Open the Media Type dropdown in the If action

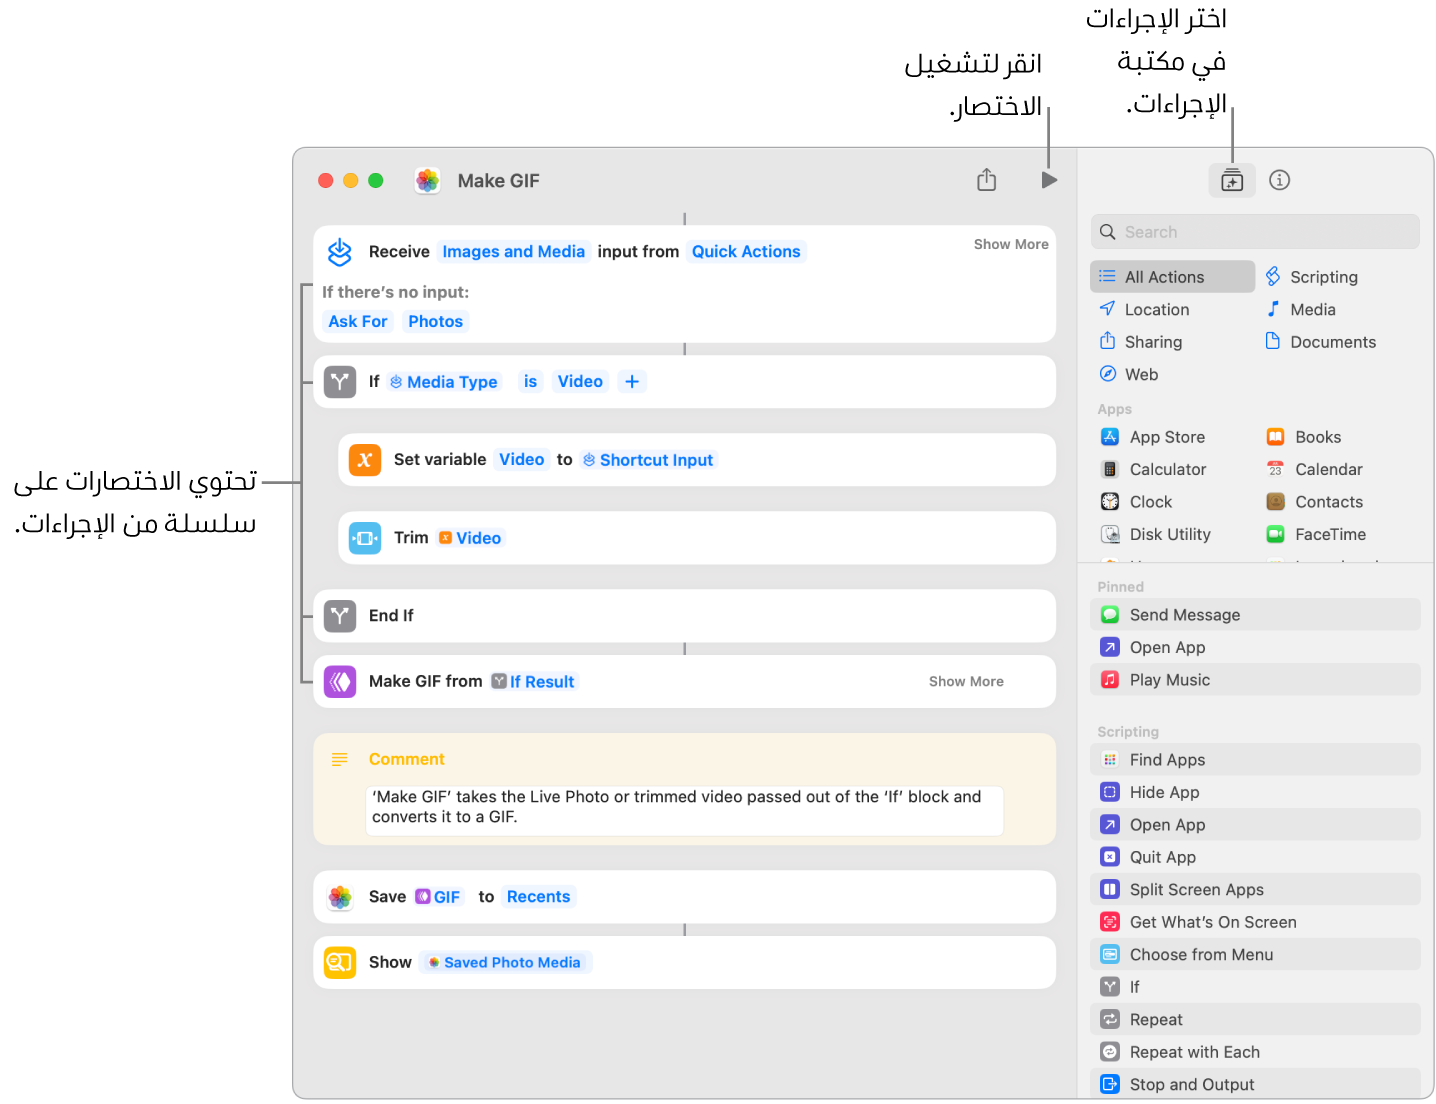[x=443, y=381]
